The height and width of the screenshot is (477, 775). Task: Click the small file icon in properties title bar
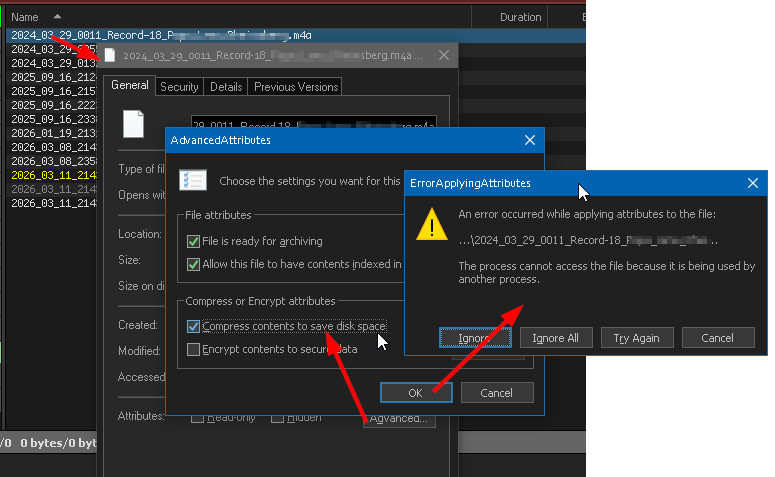pos(111,56)
